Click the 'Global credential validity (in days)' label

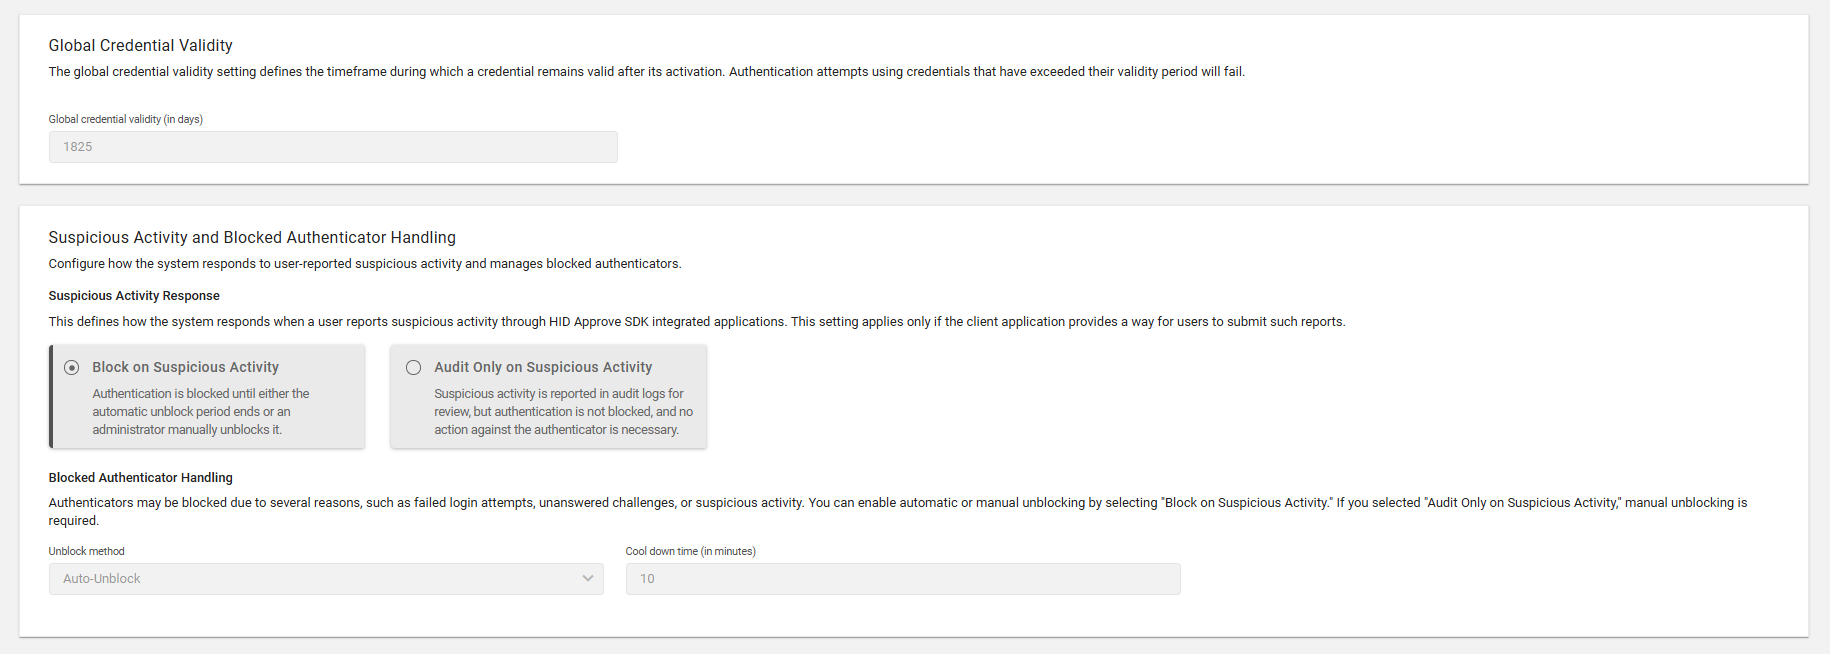[126, 119]
